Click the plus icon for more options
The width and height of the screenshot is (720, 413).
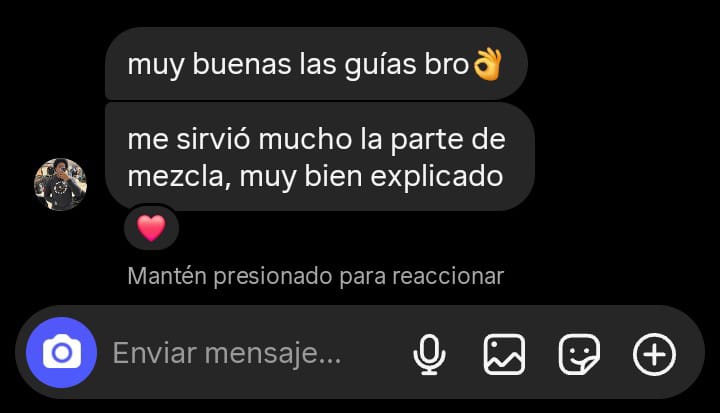point(654,354)
